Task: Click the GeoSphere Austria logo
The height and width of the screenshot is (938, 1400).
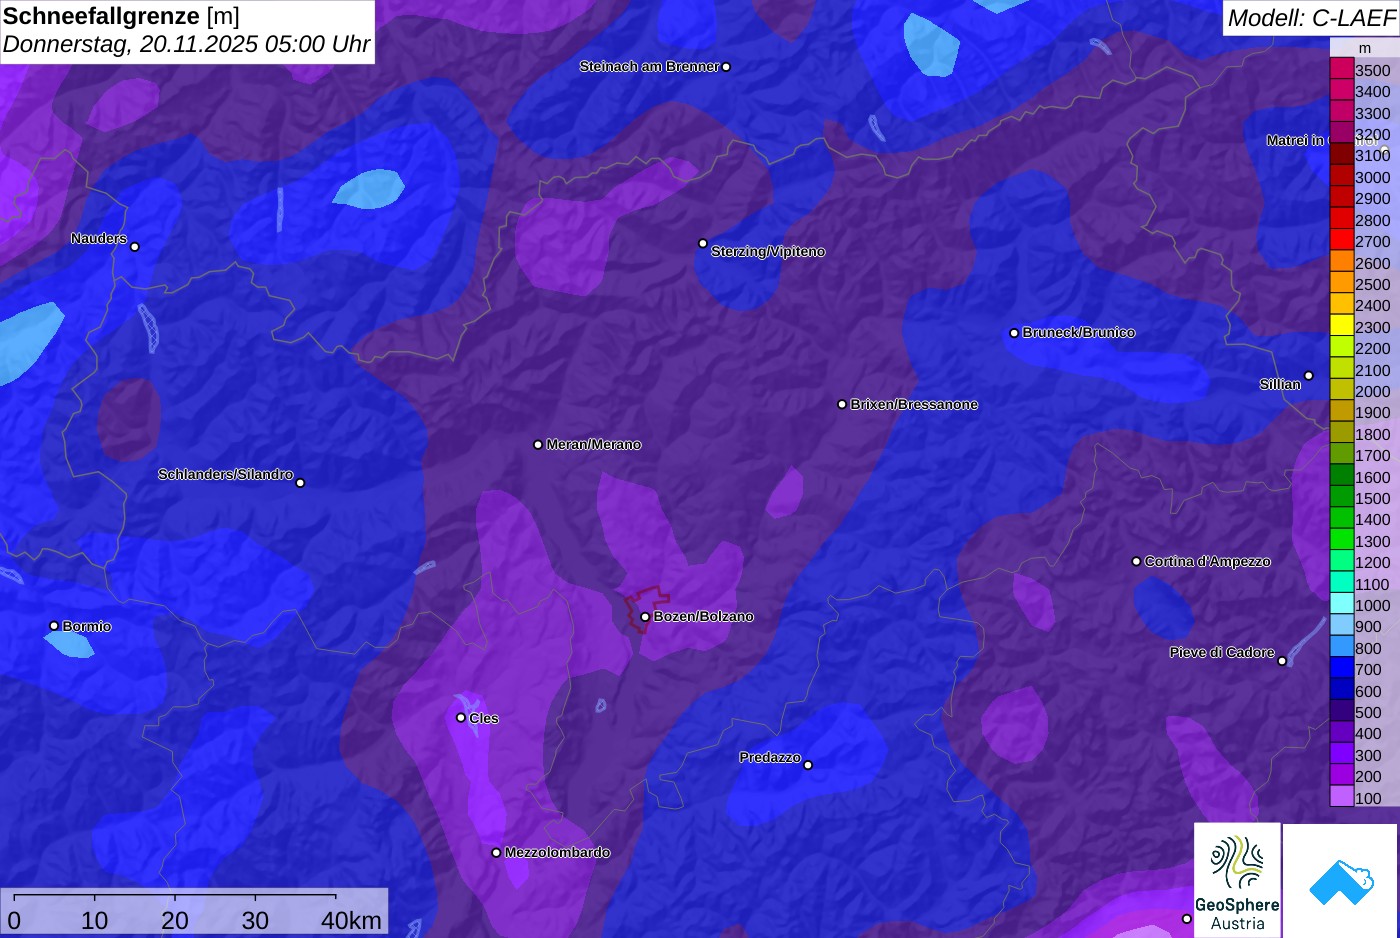Action: click(1237, 880)
